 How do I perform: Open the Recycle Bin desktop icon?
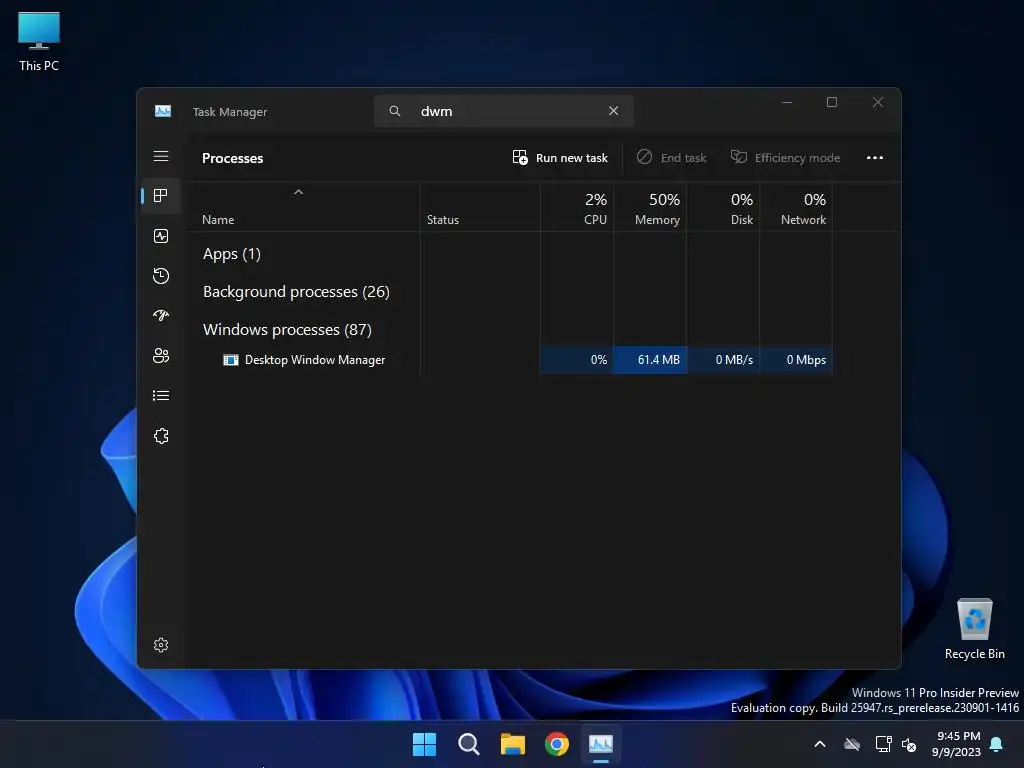tap(974, 629)
